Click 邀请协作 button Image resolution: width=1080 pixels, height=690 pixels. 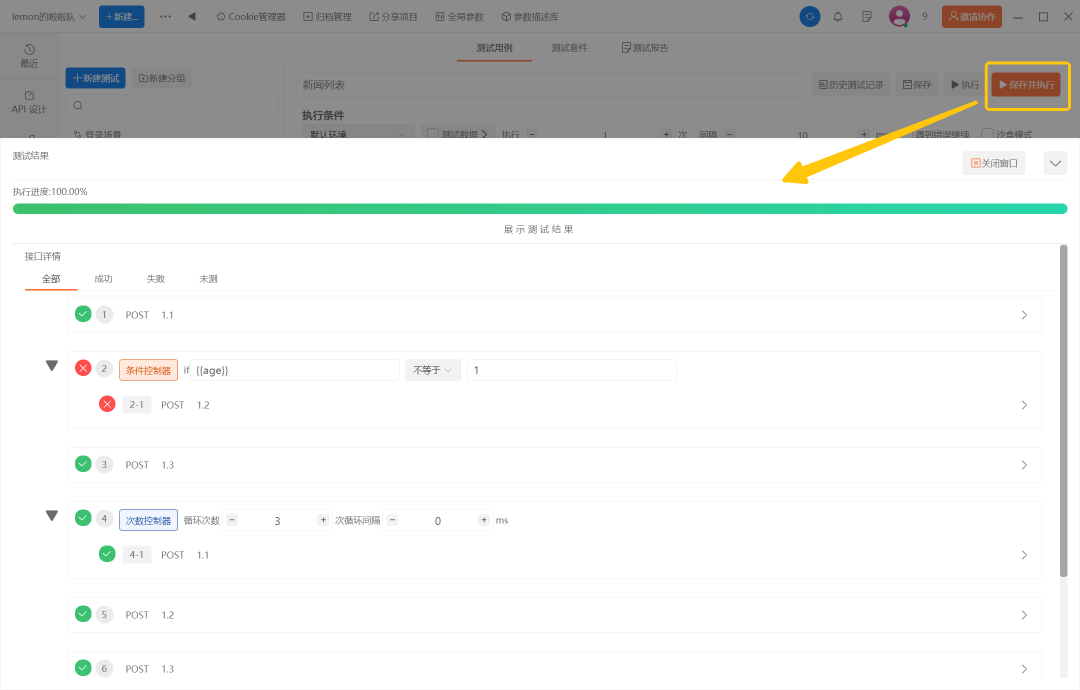click(x=972, y=17)
